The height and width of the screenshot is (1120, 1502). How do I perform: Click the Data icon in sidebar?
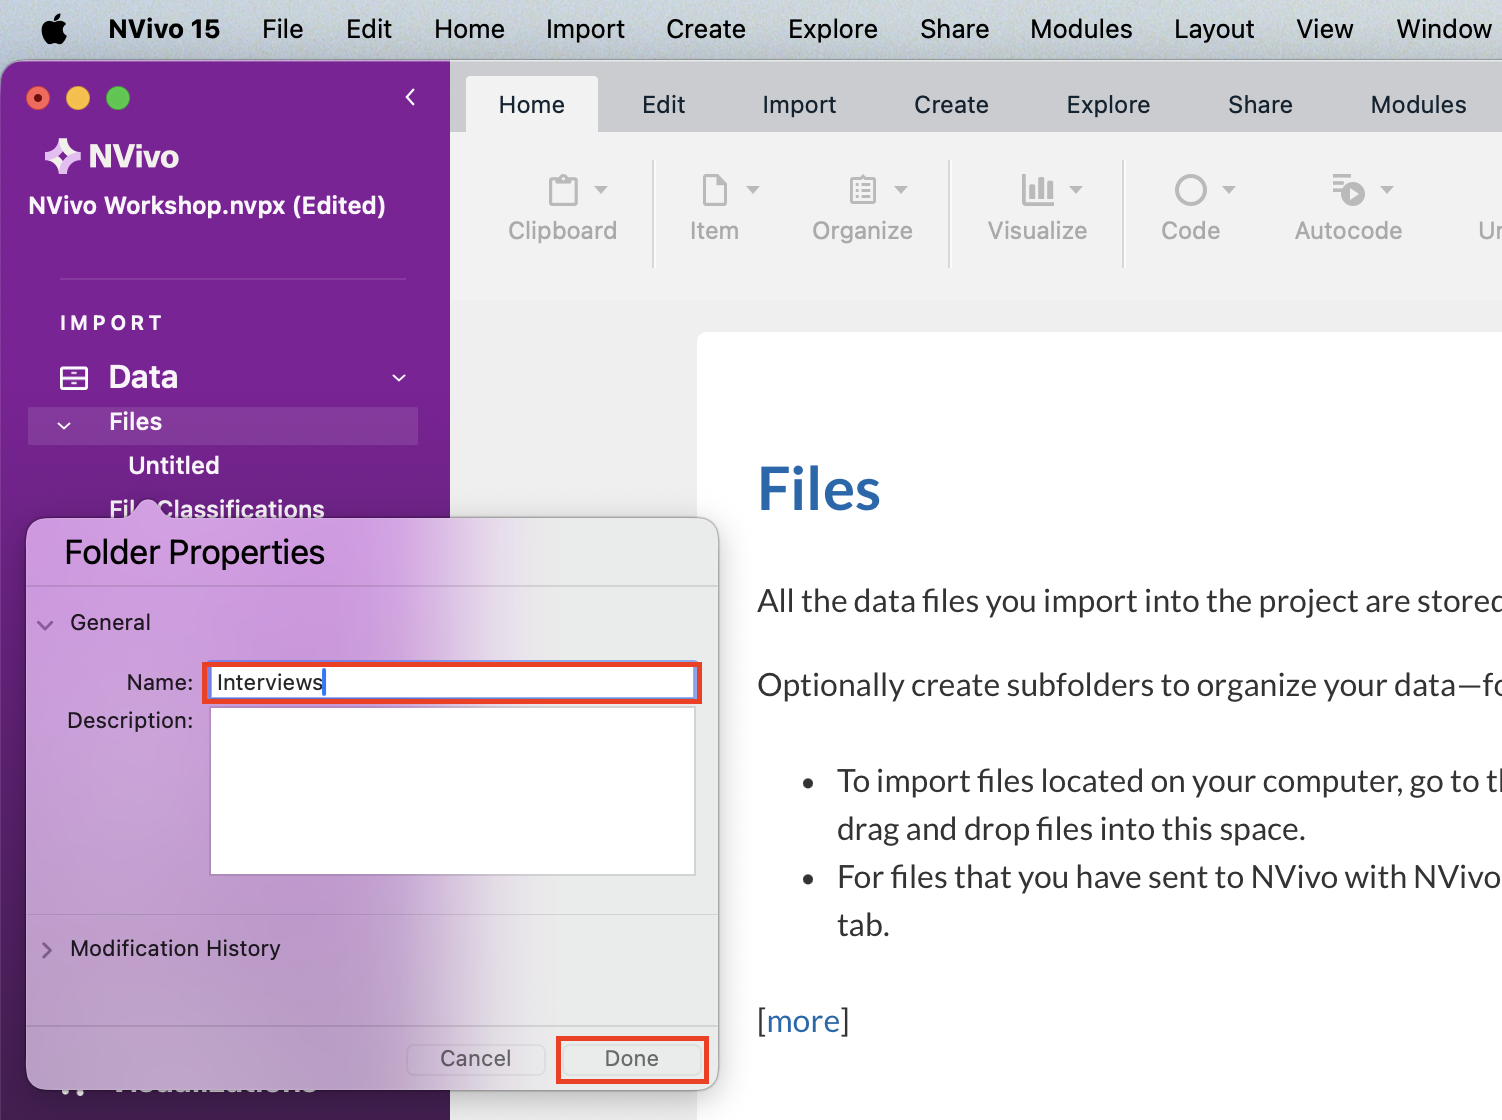[x=73, y=377]
